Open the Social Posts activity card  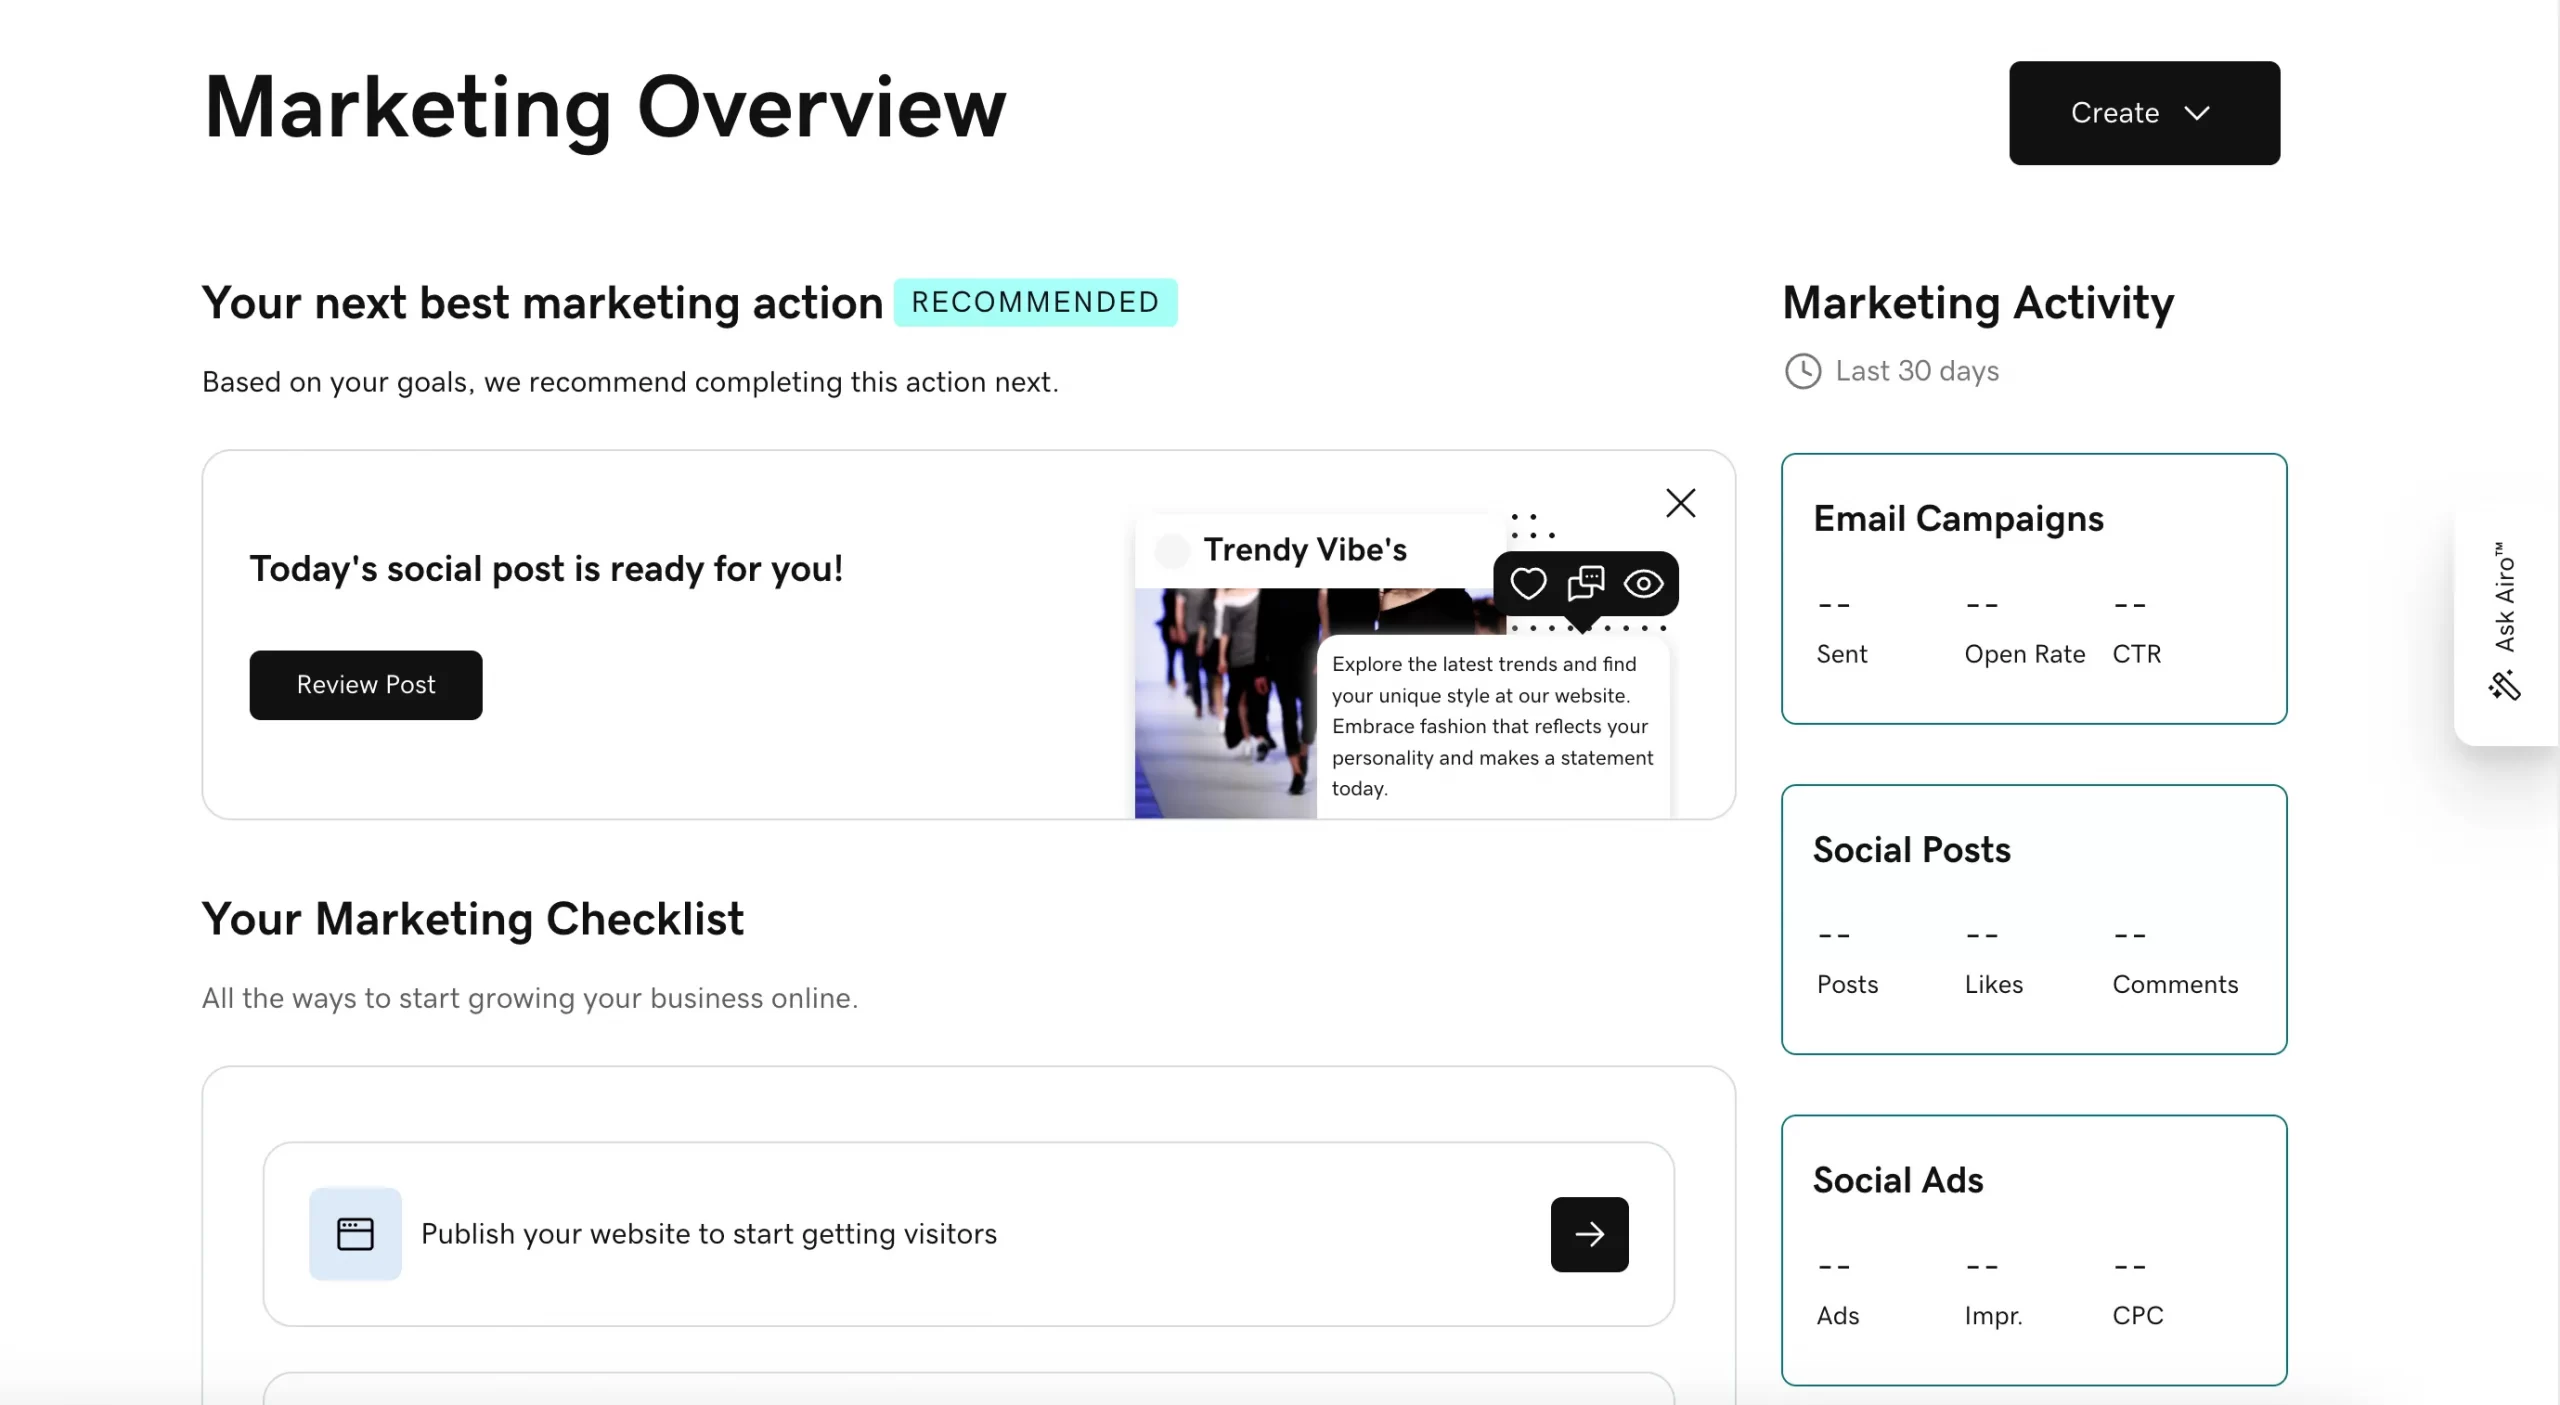coord(2033,919)
